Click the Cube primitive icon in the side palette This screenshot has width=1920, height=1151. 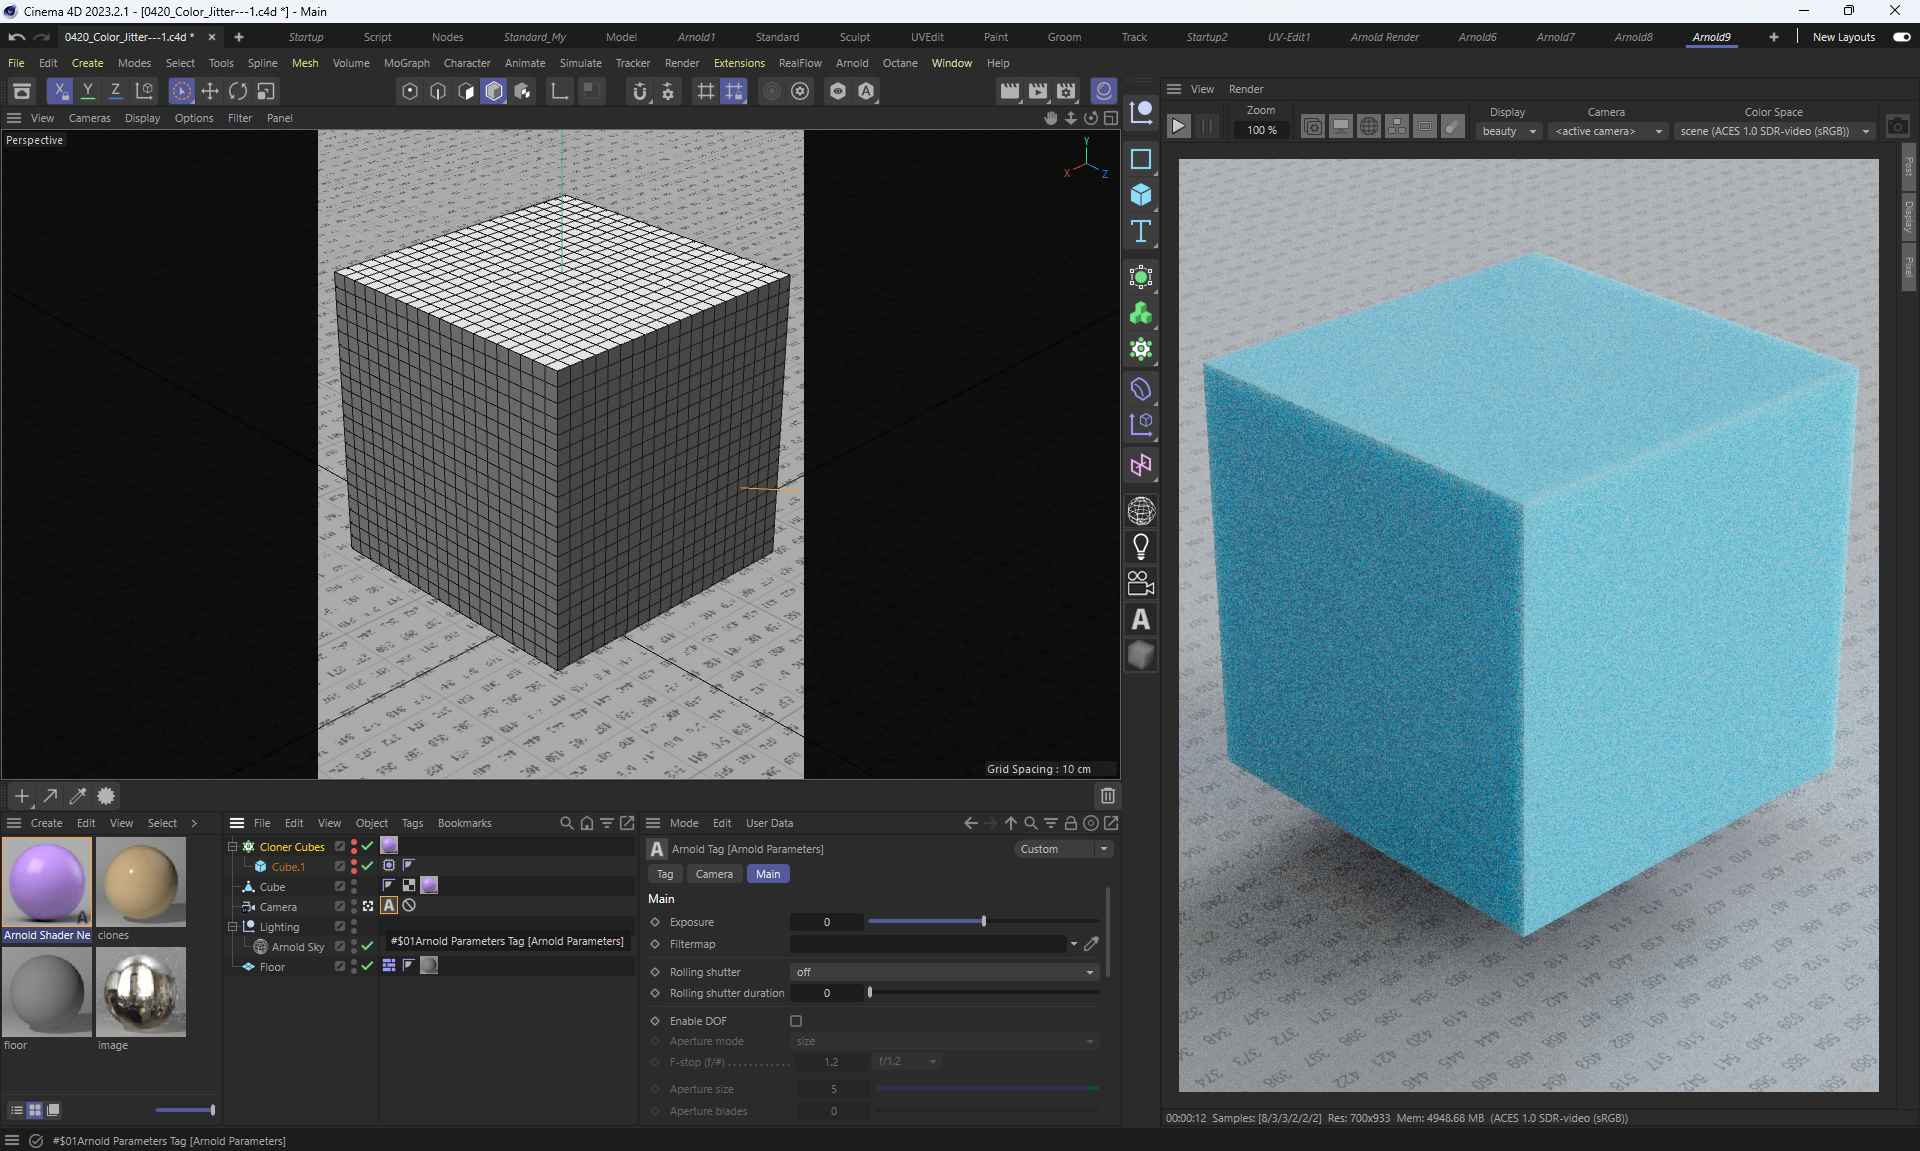(1140, 195)
